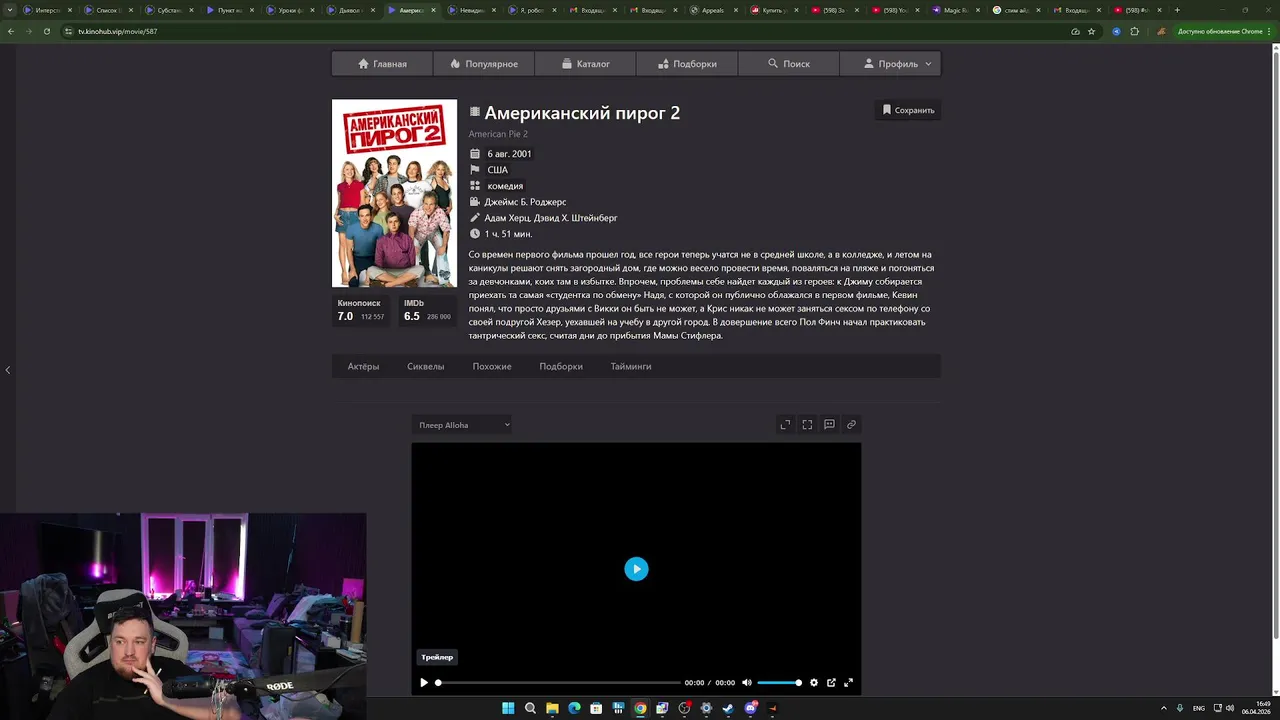Open Chrome extensions puzzle icon
This screenshot has width=1280, height=720.
tap(1134, 31)
